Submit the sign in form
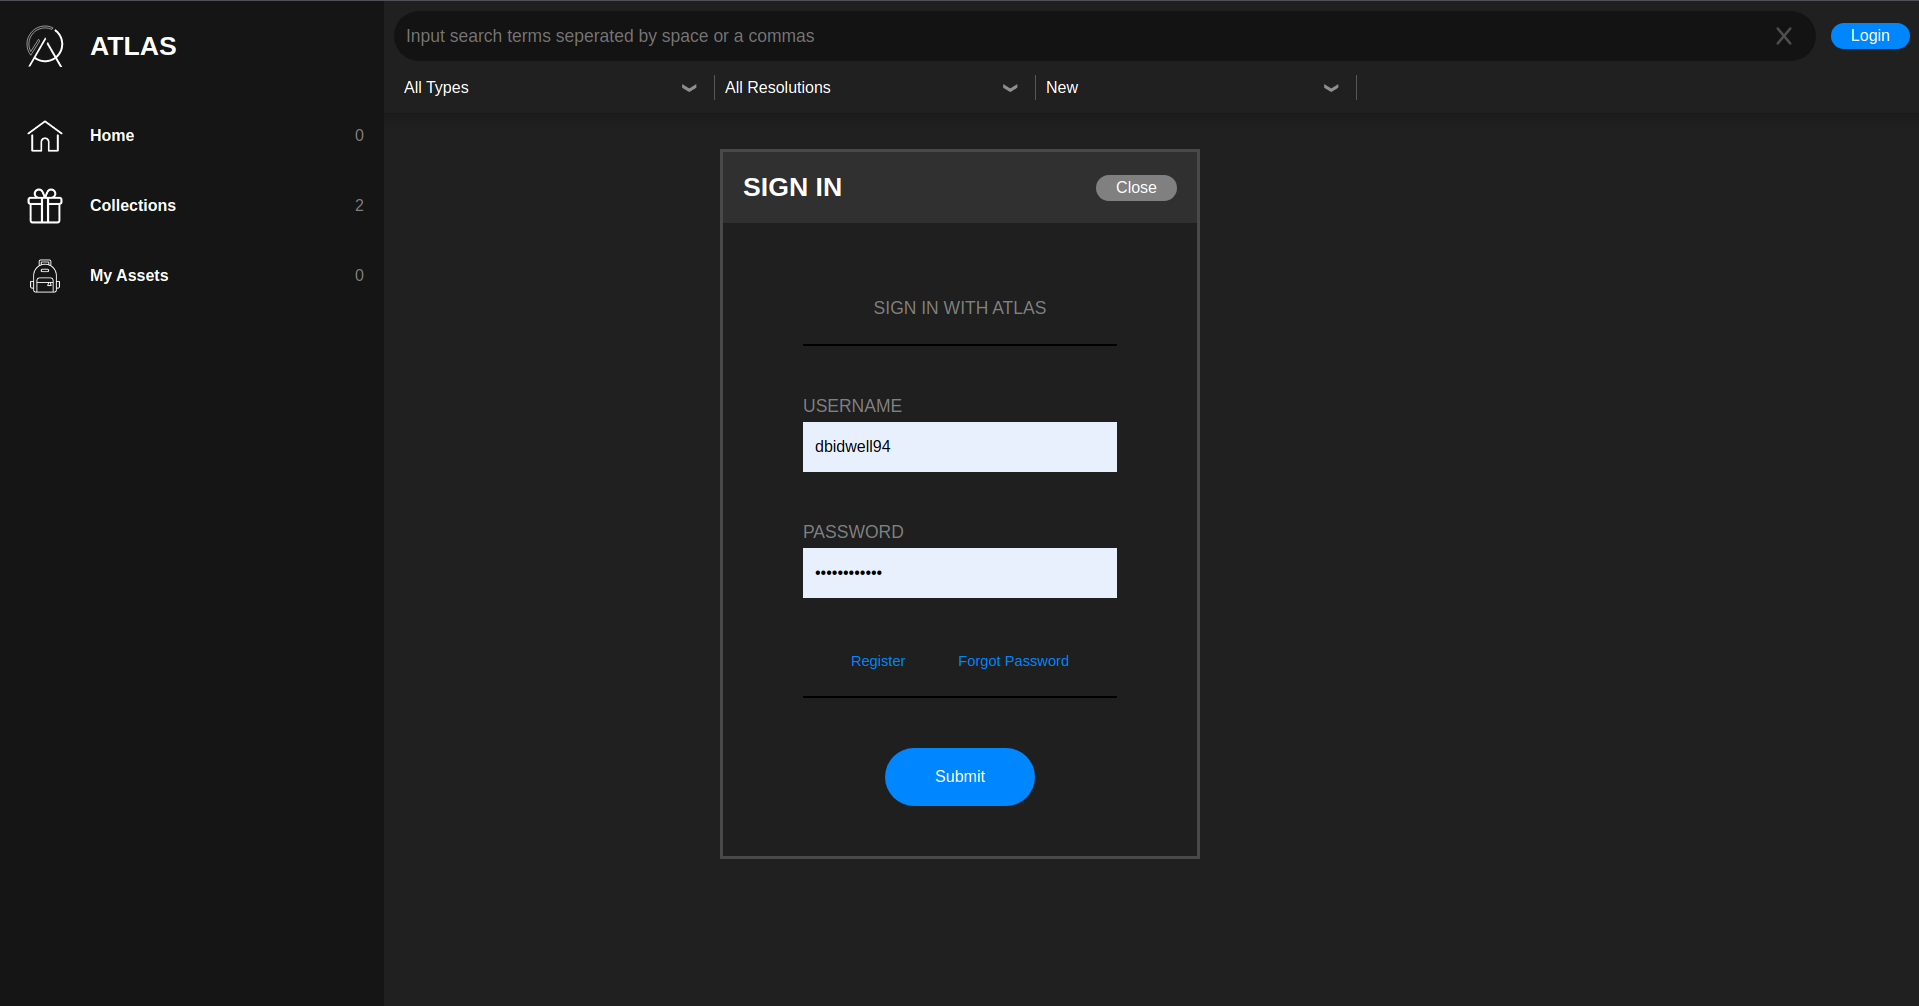Image resolution: width=1919 pixels, height=1006 pixels. pyautogui.click(x=959, y=777)
